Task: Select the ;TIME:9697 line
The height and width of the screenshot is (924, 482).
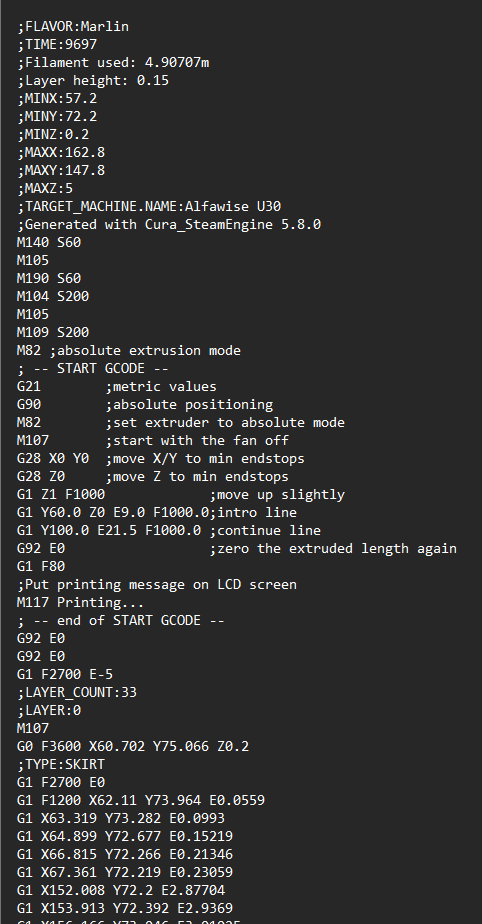Action: 57,44
